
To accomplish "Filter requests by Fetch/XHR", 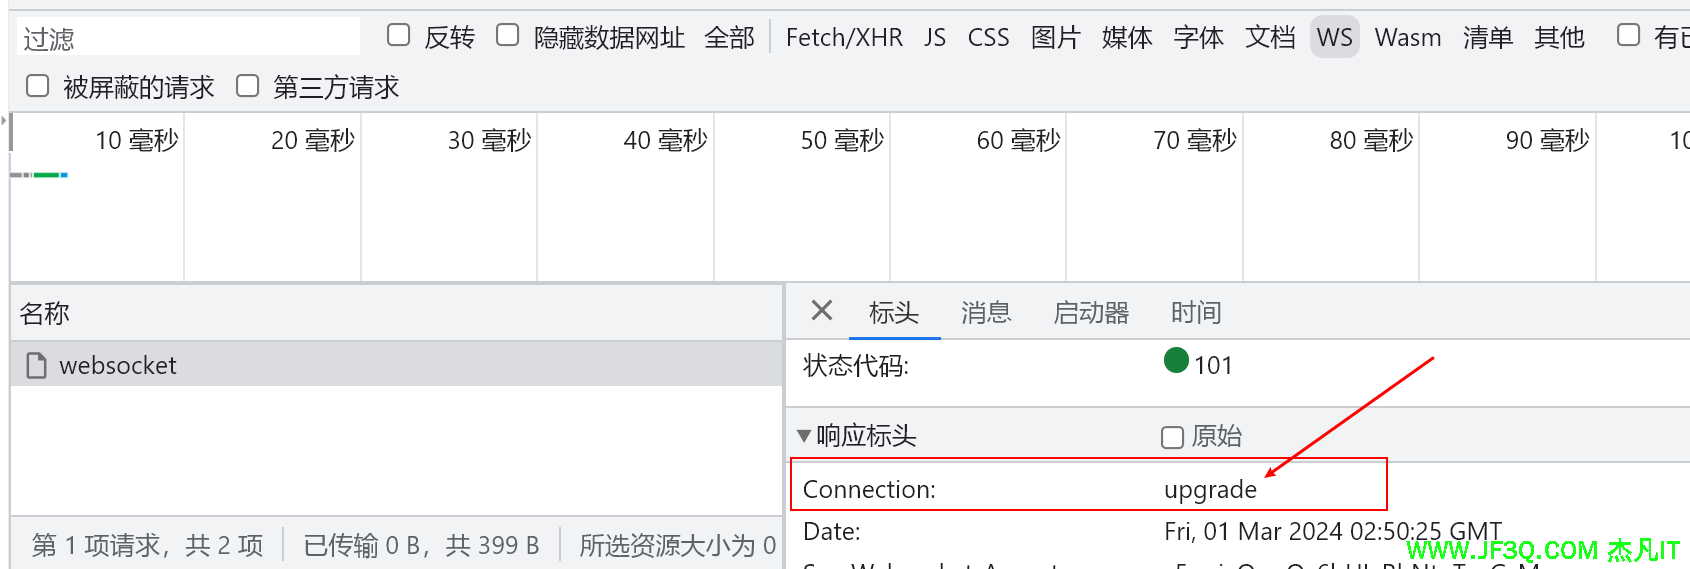I will click(x=844, y=38).
